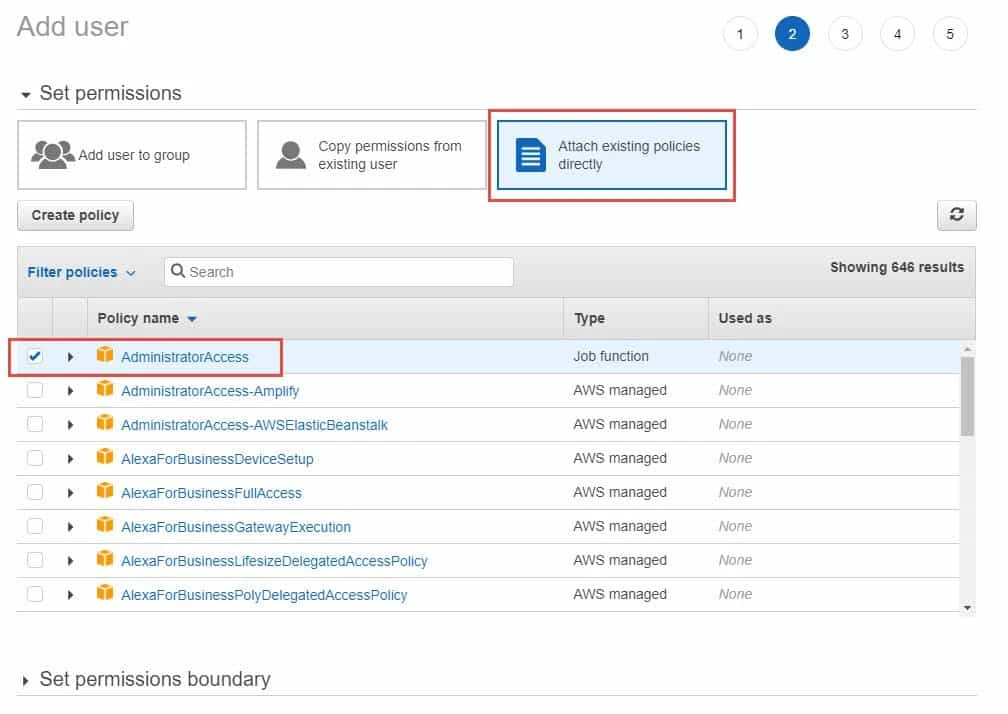
Task: Go to step 3 of the wizard
Action: coord(845,33)
